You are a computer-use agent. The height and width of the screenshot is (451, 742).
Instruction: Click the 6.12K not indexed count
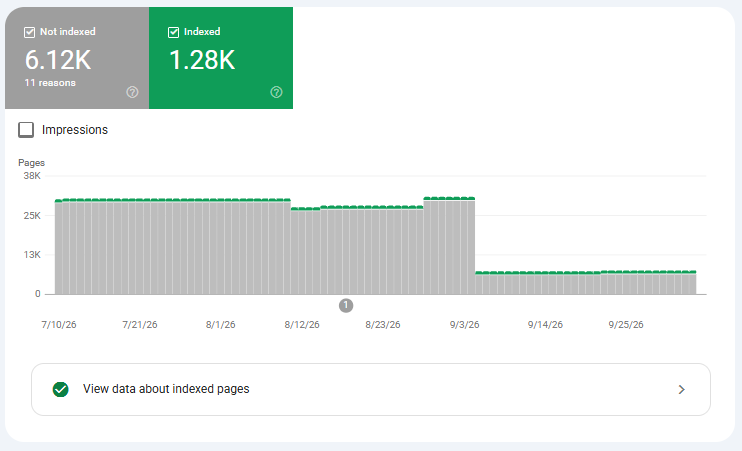pos(58,60)
